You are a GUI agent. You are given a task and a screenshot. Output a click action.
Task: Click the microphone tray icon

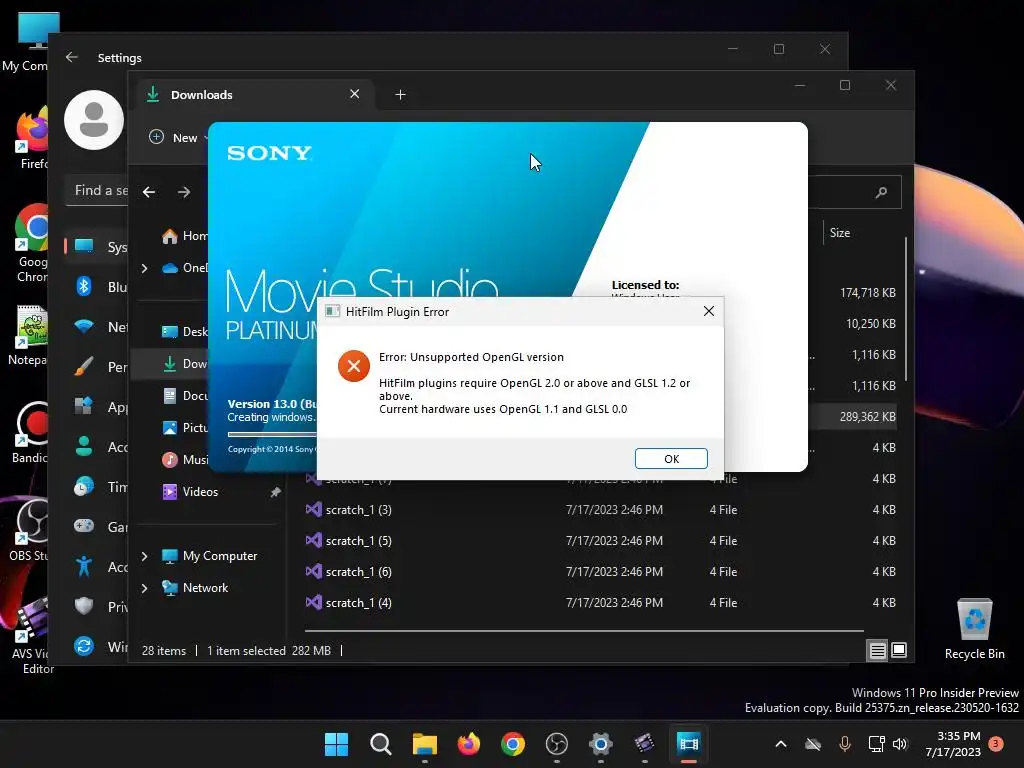pyautogui.click(x=844, y=744)
